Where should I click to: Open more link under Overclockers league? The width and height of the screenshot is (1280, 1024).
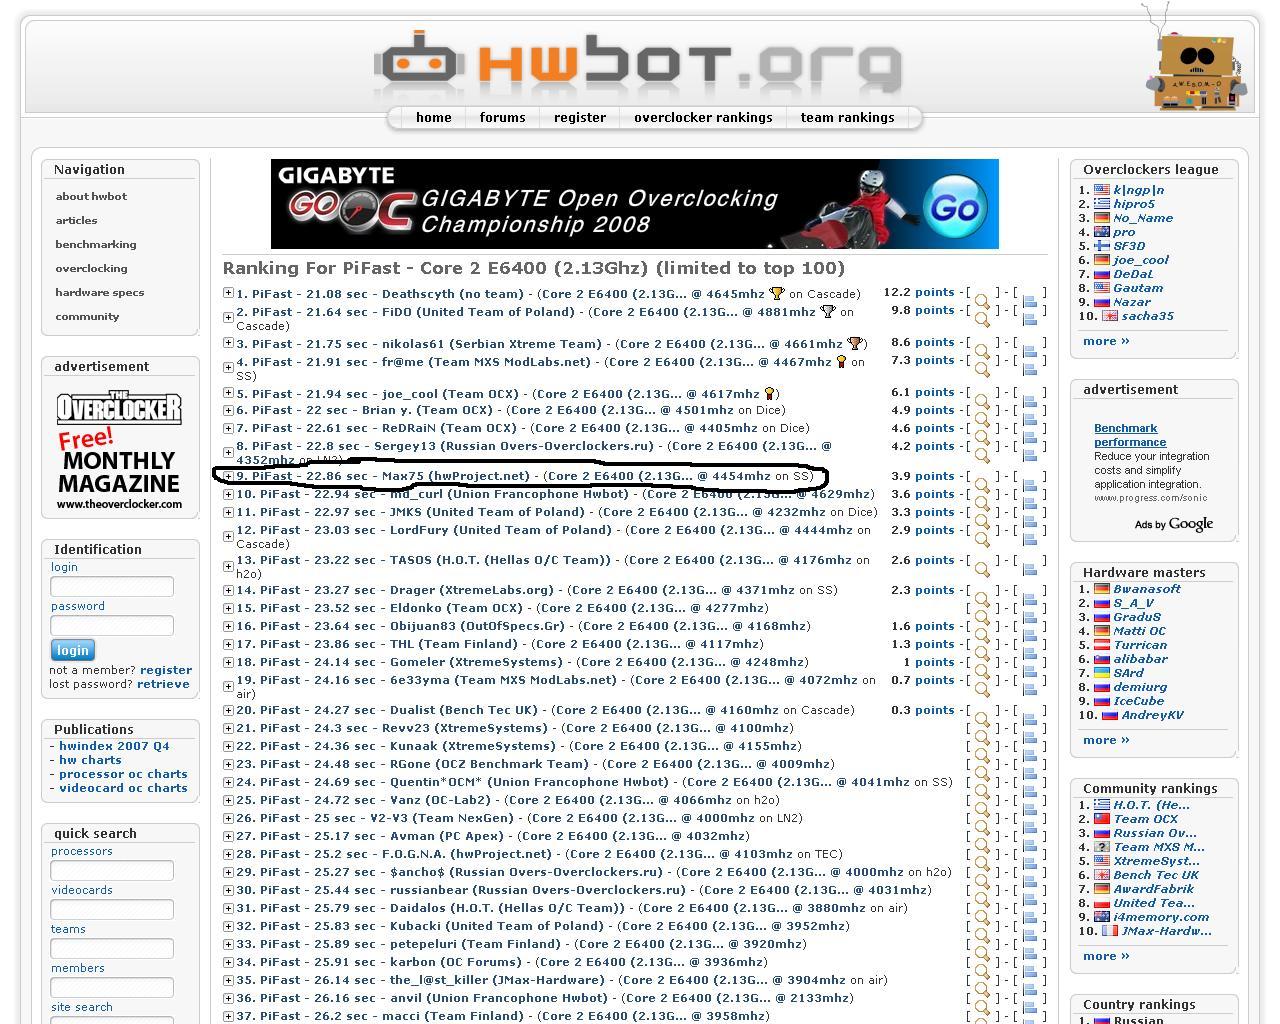coord(1106,341)
